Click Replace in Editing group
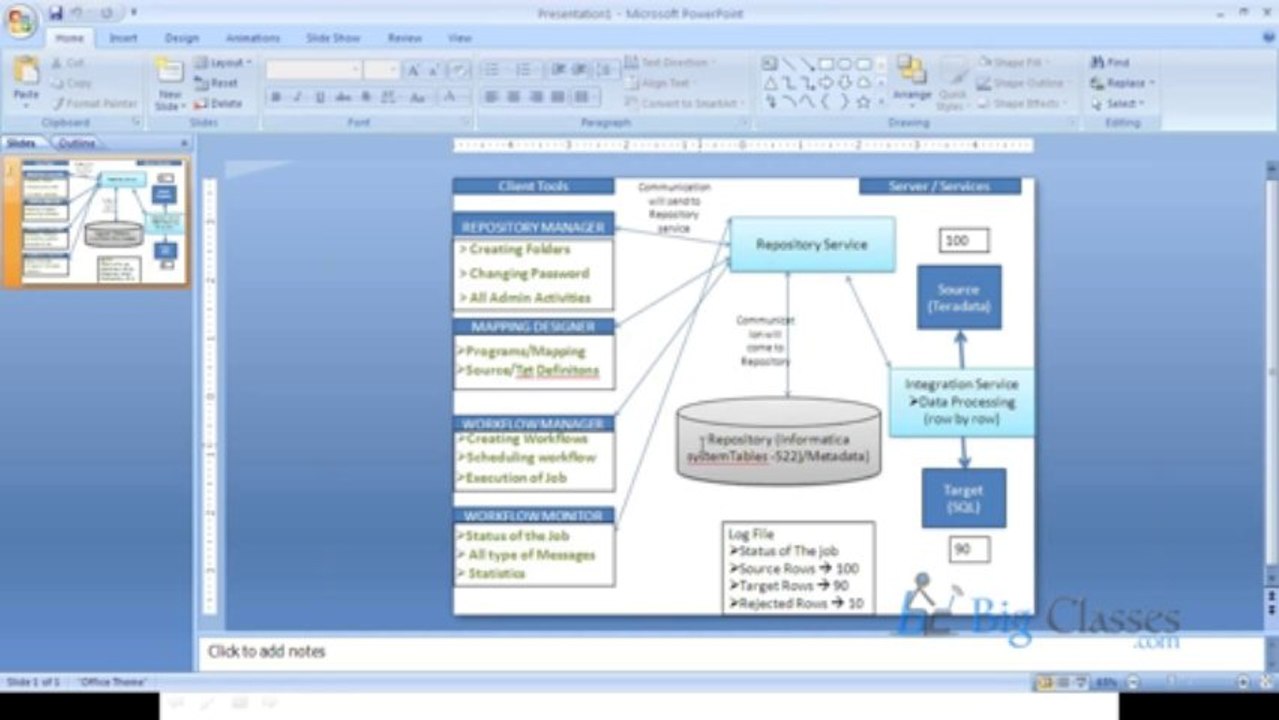 (x=1122, y=83)
